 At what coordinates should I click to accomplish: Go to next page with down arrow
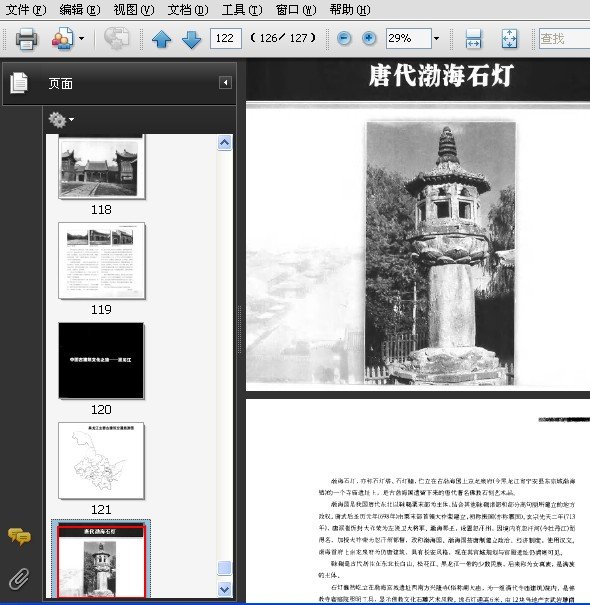pyautogui.click(x=191, y=39)
